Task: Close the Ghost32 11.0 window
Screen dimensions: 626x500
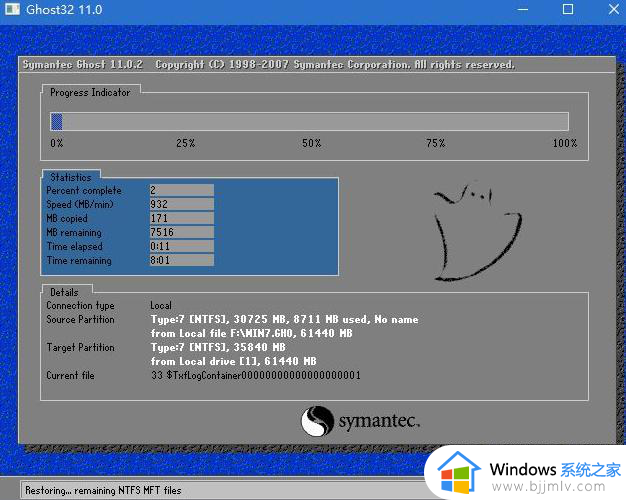Action: pyautogui.click(x=614, y=10)
